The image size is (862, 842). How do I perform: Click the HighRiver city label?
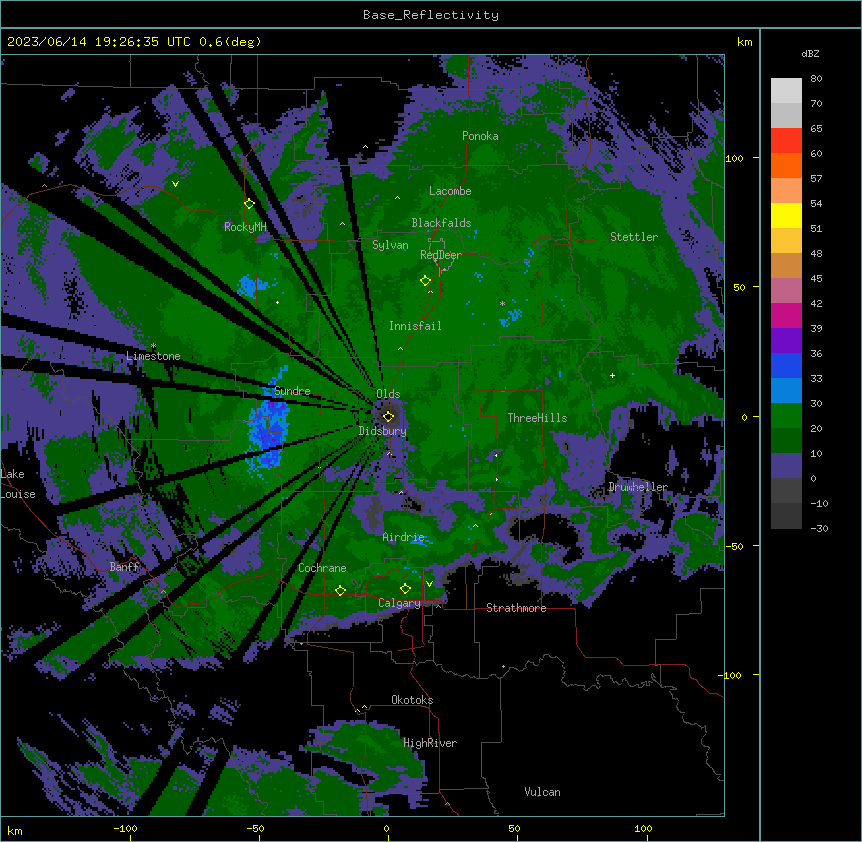[x=430, y=743]
